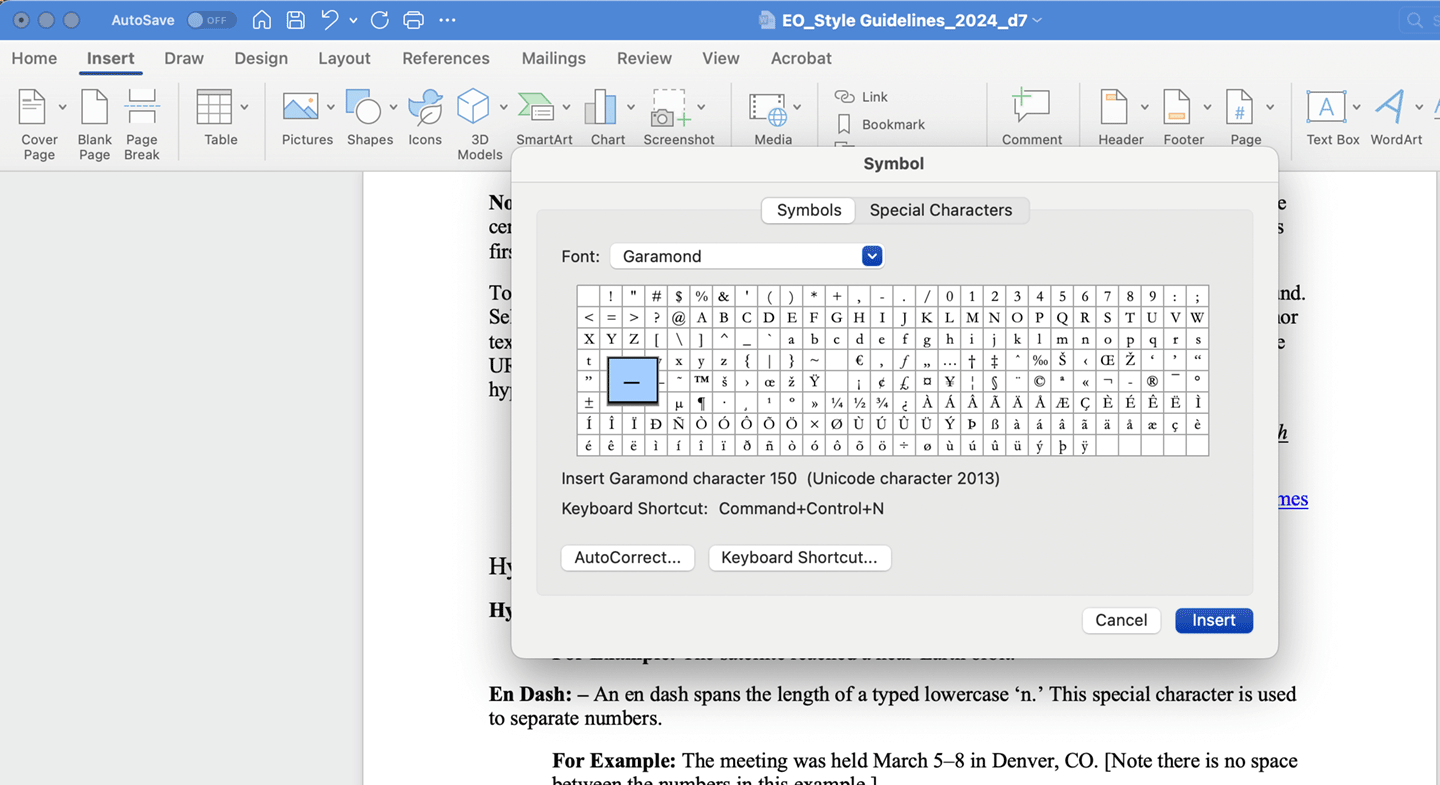Open the Layout ribbon tab
The image size is (1440, 785).
pos(344,58)
